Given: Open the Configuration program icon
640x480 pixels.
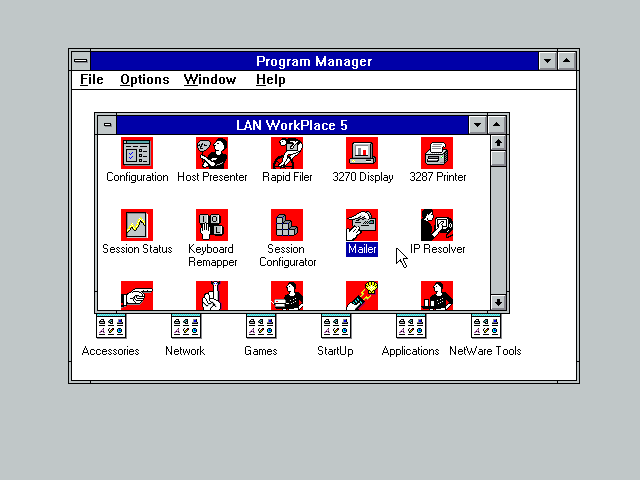Looking at the screenshot, I should (x=137, y=153).
